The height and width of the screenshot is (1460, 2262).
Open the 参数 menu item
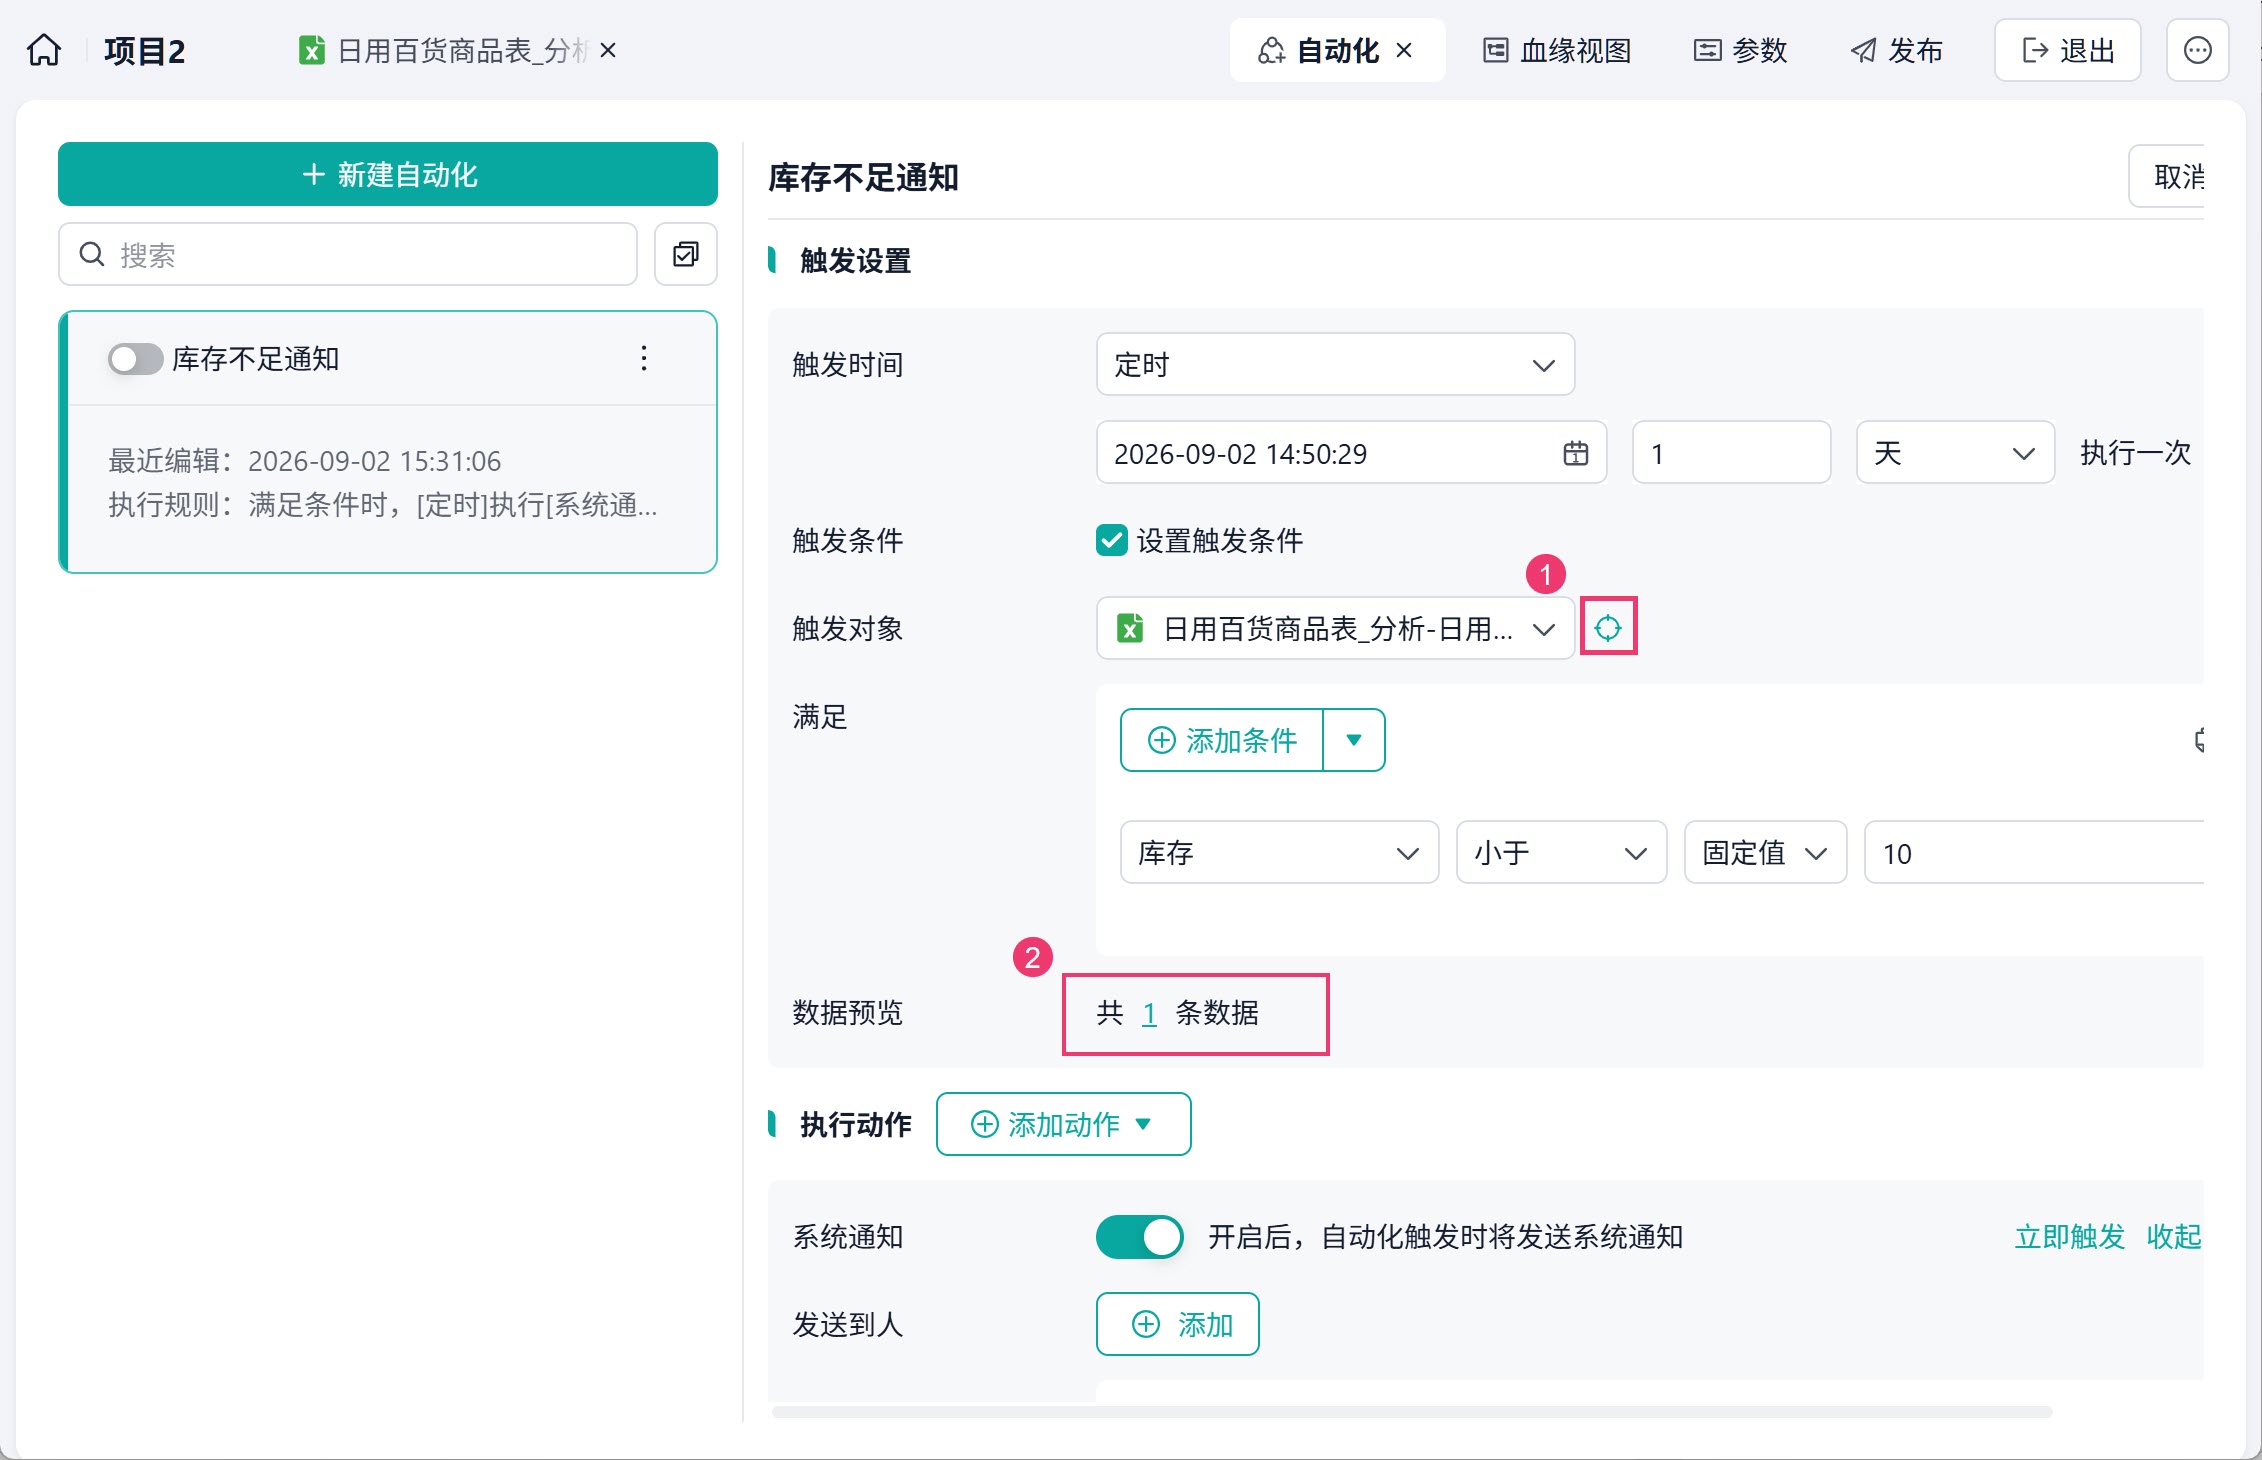[x=1741, y=50]
